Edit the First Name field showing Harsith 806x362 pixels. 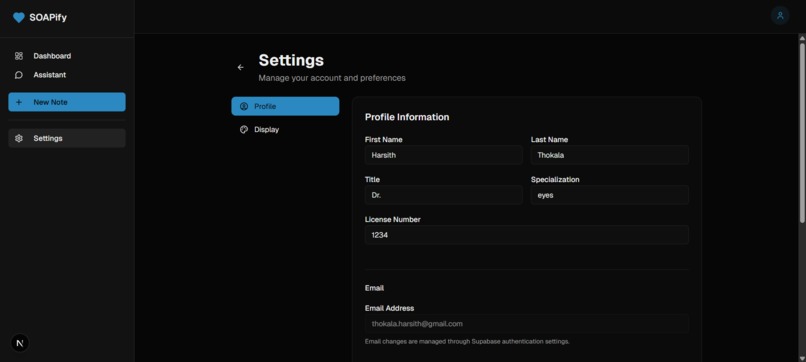coord(444,155)
